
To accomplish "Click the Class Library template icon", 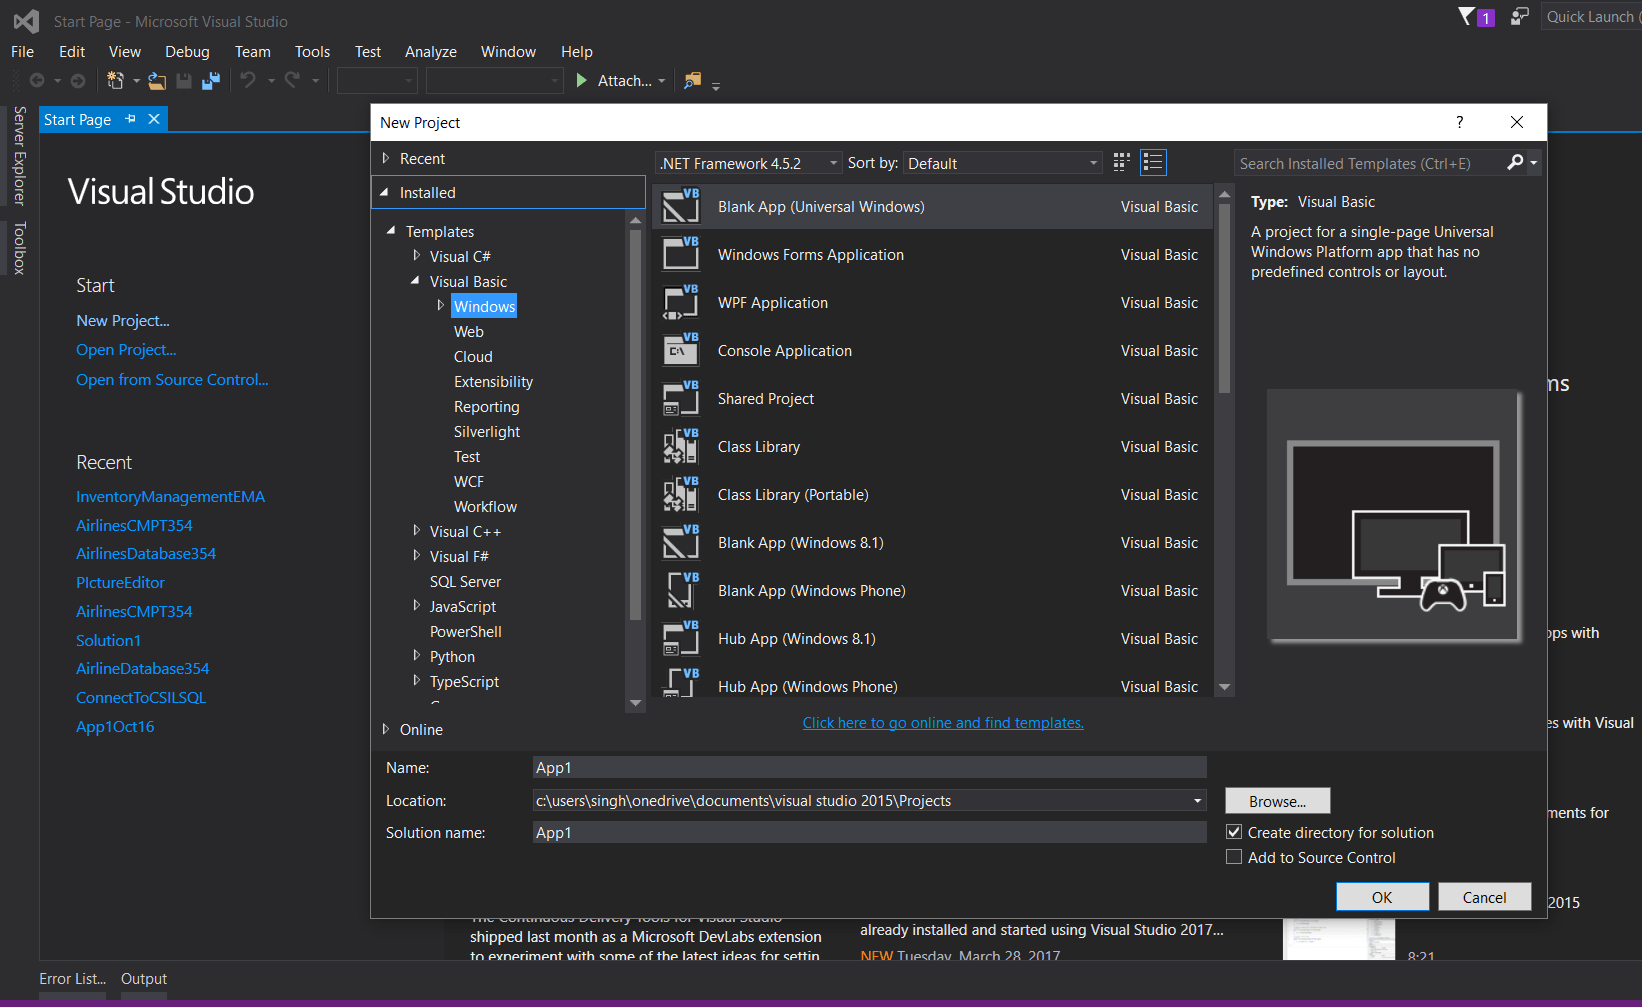I will 681,446.
